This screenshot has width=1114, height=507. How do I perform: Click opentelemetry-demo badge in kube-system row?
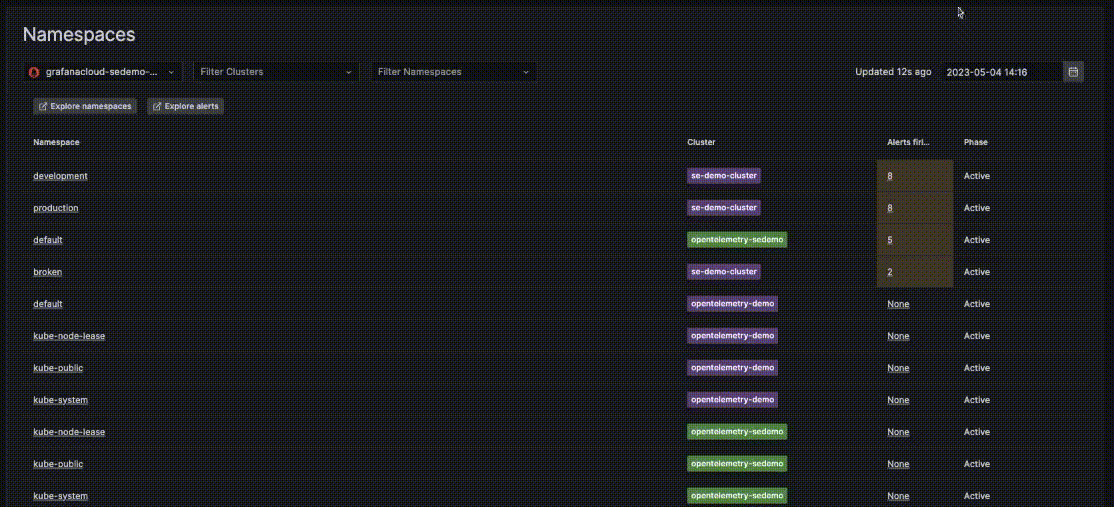click(x=732, y=400)
